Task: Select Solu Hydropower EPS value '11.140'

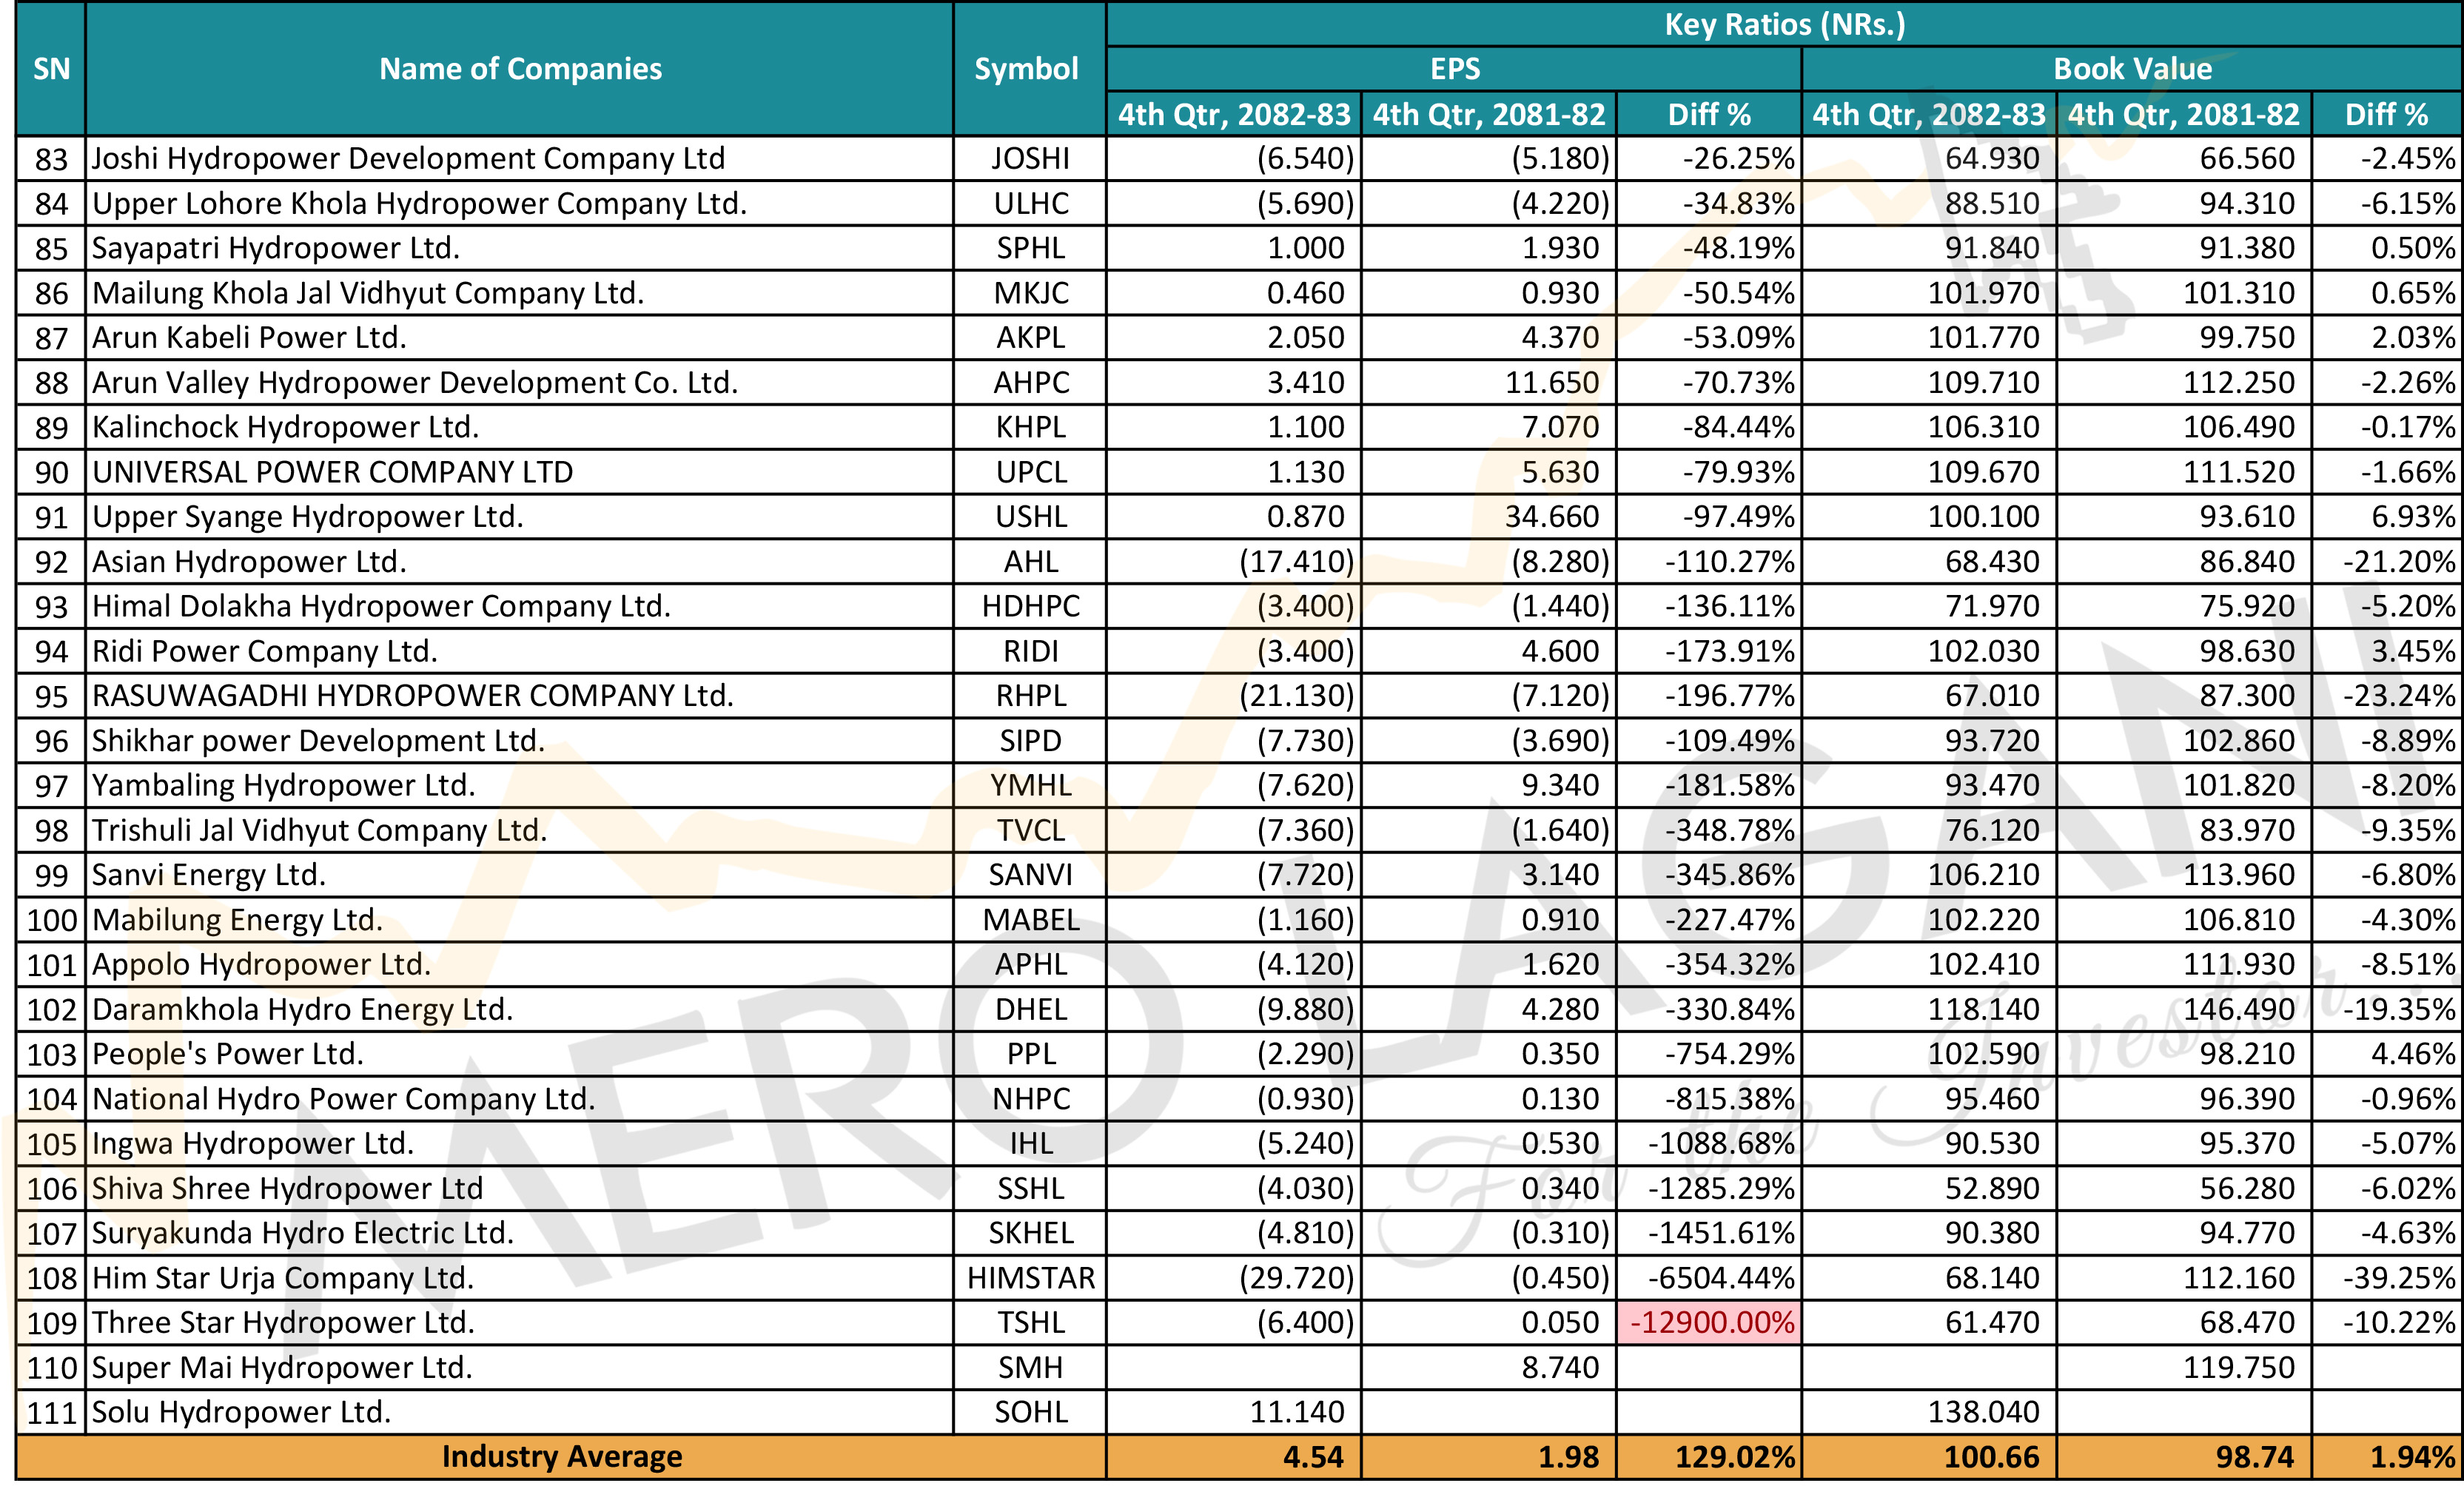Action: (x=1297, y=1412)
